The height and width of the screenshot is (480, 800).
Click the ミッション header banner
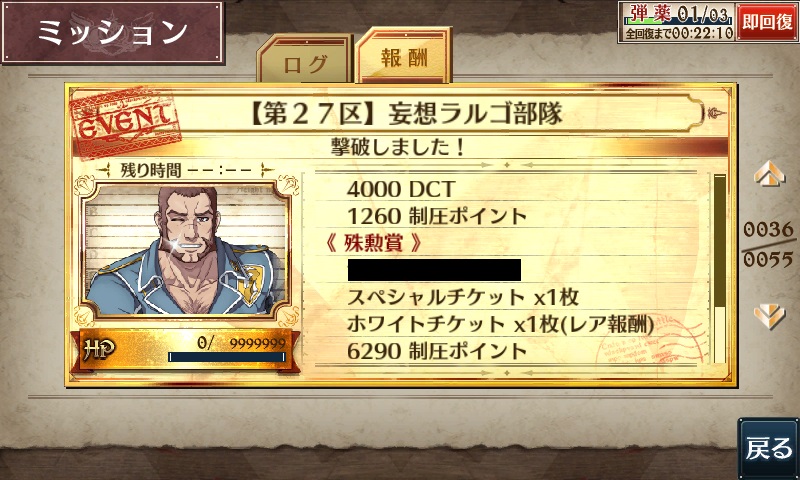[x=113, y=32]
